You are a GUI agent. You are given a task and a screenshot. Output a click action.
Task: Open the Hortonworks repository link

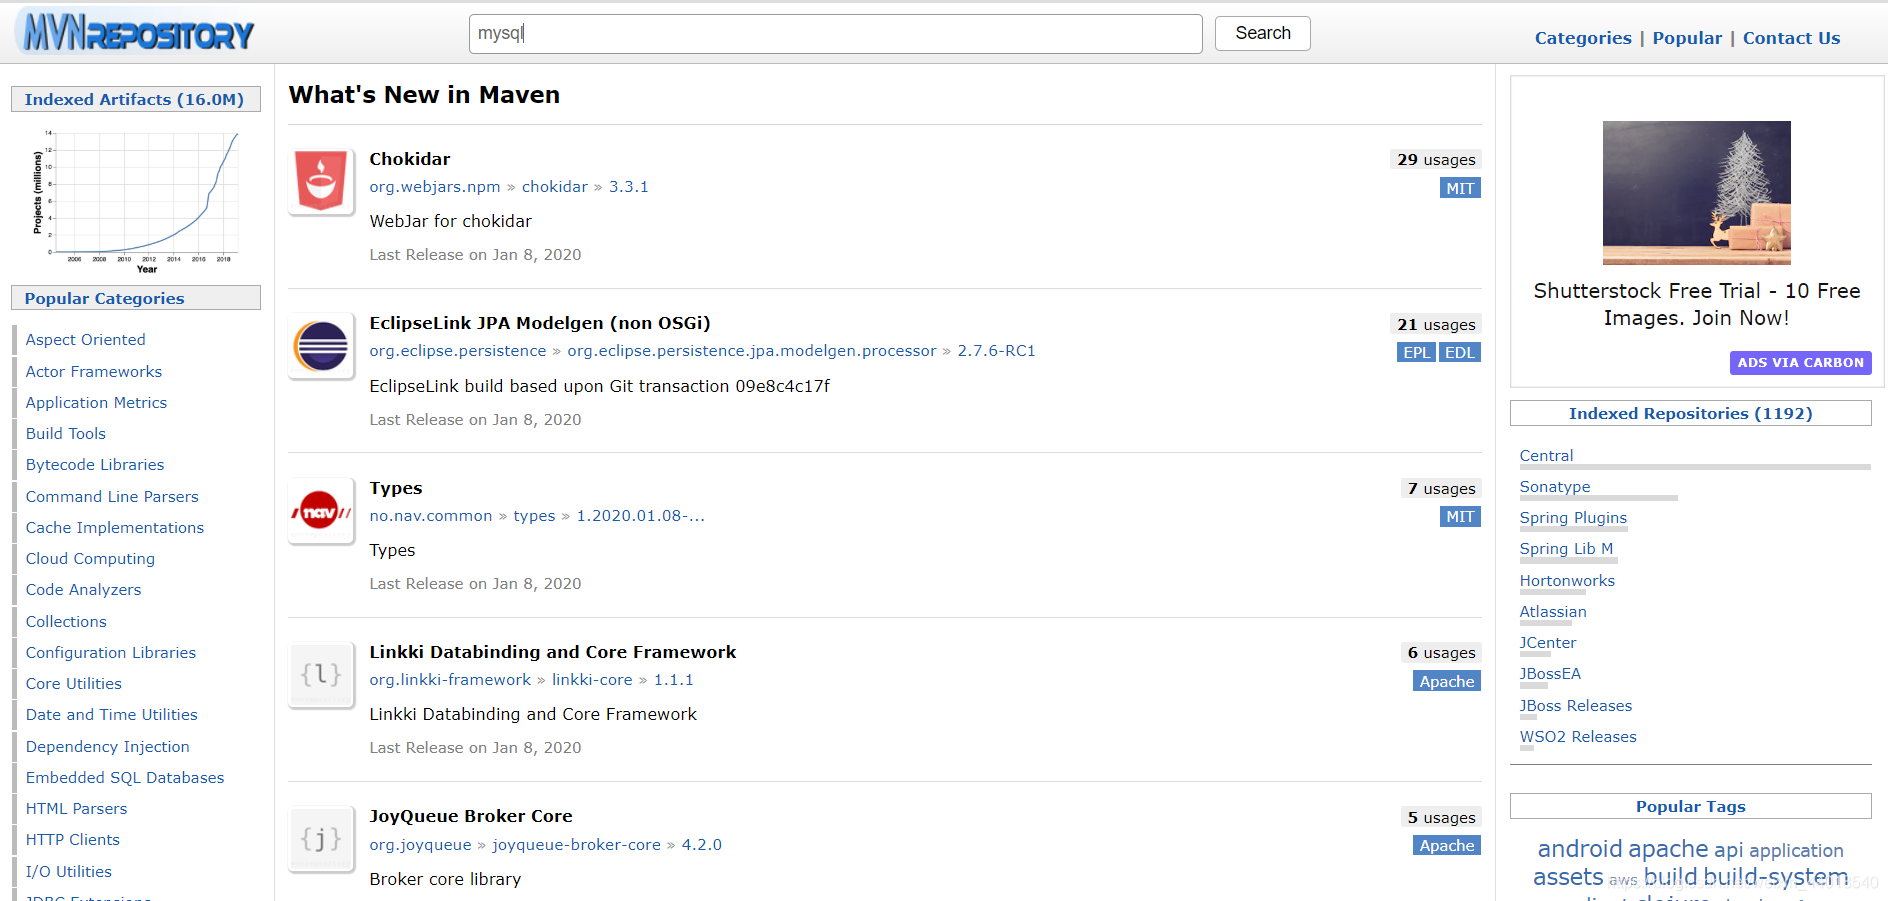1566,581
